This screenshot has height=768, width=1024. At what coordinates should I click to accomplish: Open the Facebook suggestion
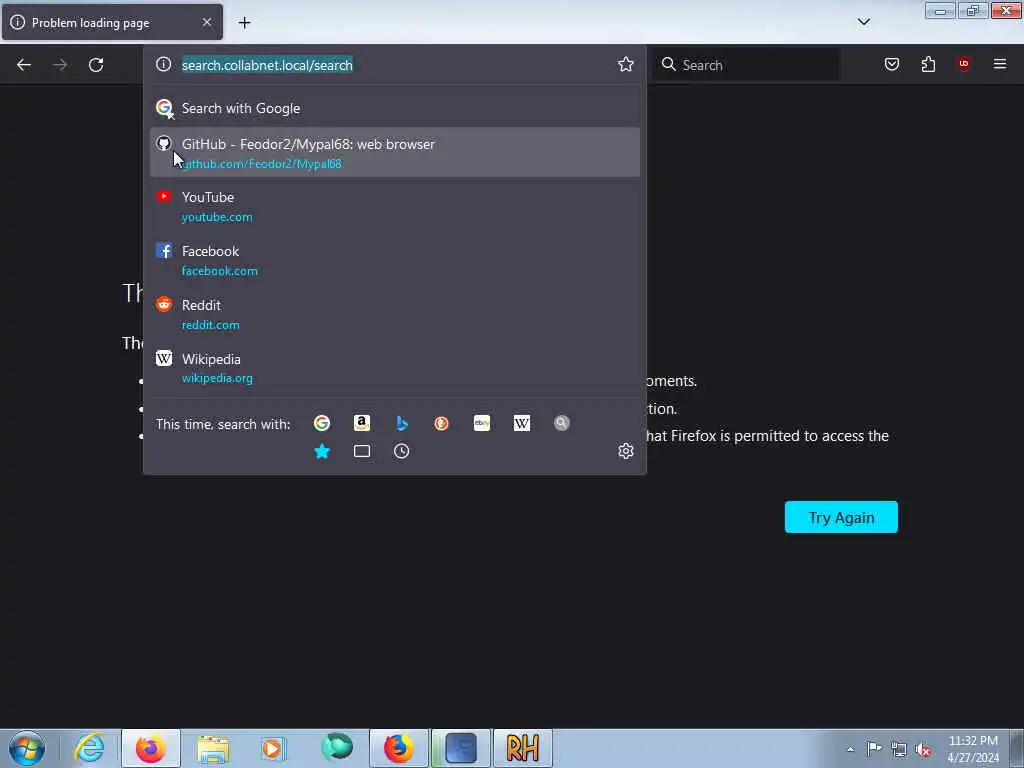coord(394,260)
